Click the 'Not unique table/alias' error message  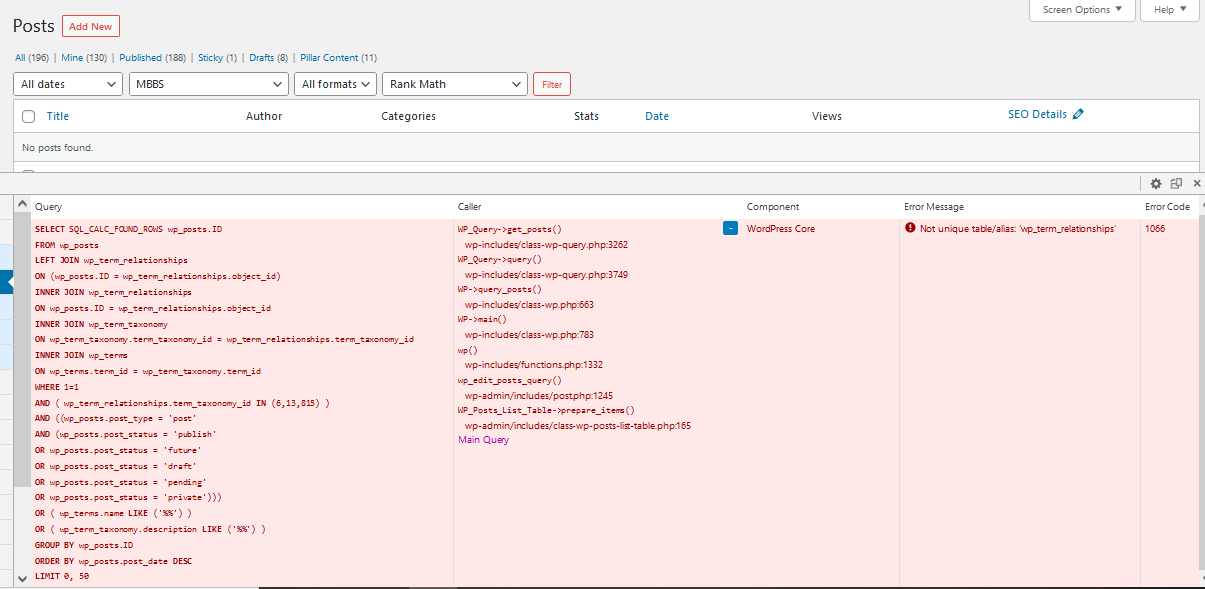pyautogui.click(x=1018, y=229)
